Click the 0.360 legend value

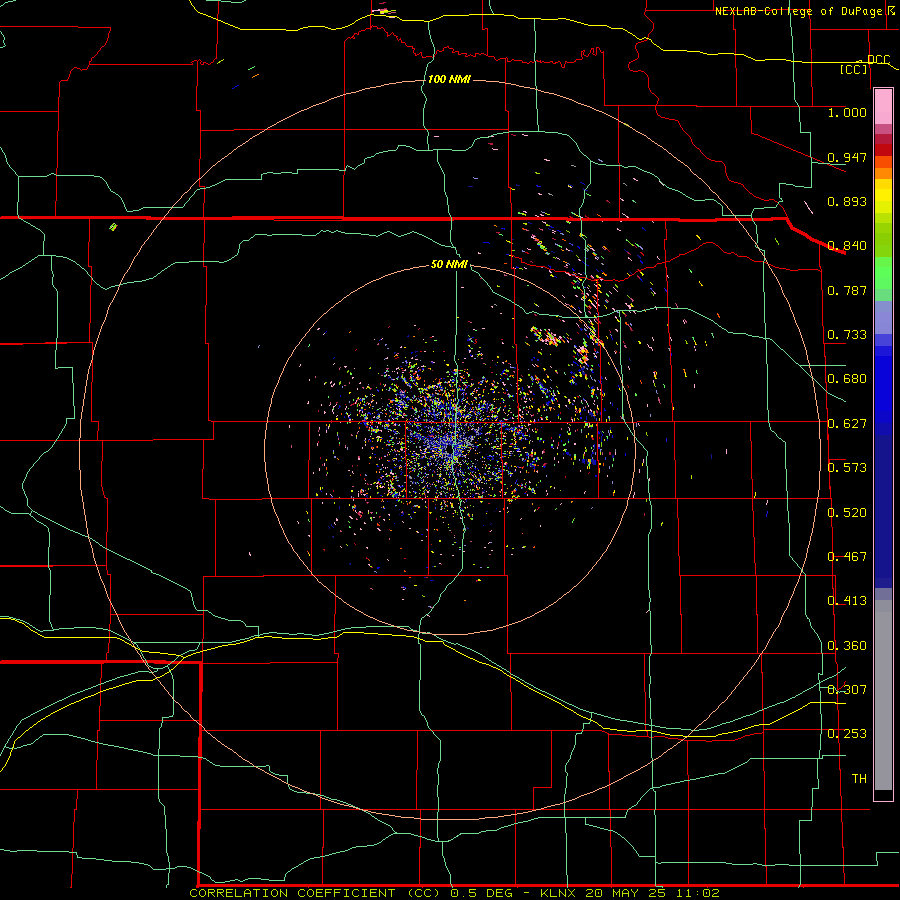(847, 646)
